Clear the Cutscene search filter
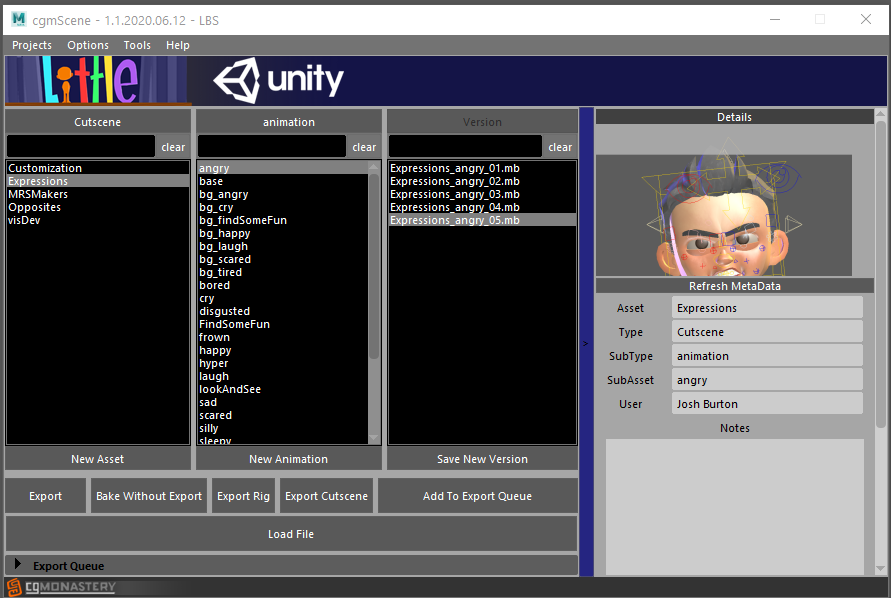Image resolution: width=891 pixels, height=598 pixels. pos(173,147)
